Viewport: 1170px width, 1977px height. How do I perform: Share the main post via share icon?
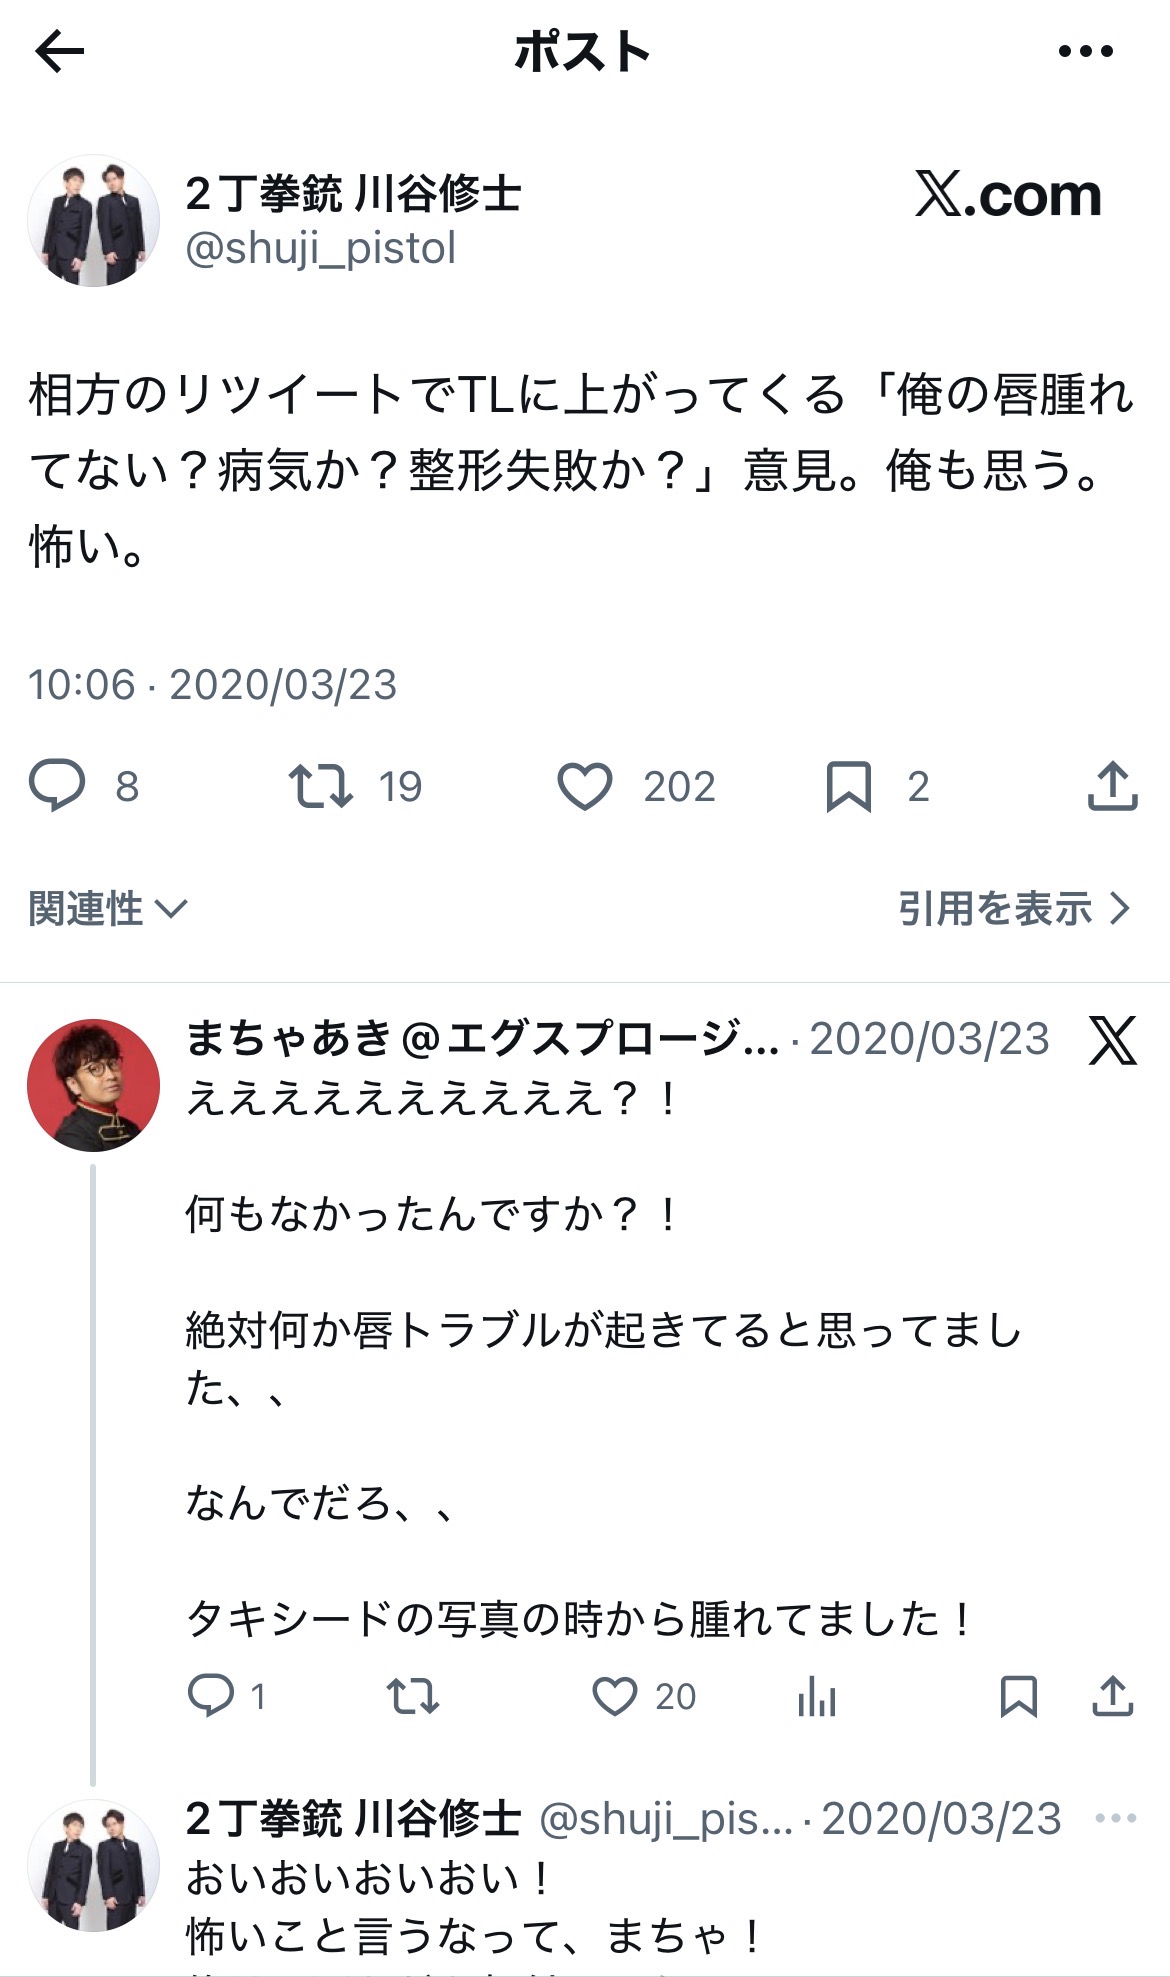pos(1112,786)
